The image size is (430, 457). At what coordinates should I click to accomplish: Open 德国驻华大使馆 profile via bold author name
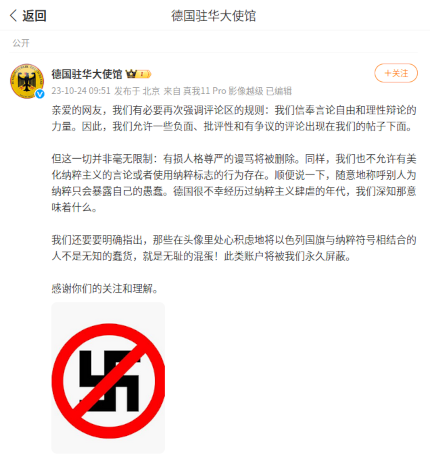87,74
